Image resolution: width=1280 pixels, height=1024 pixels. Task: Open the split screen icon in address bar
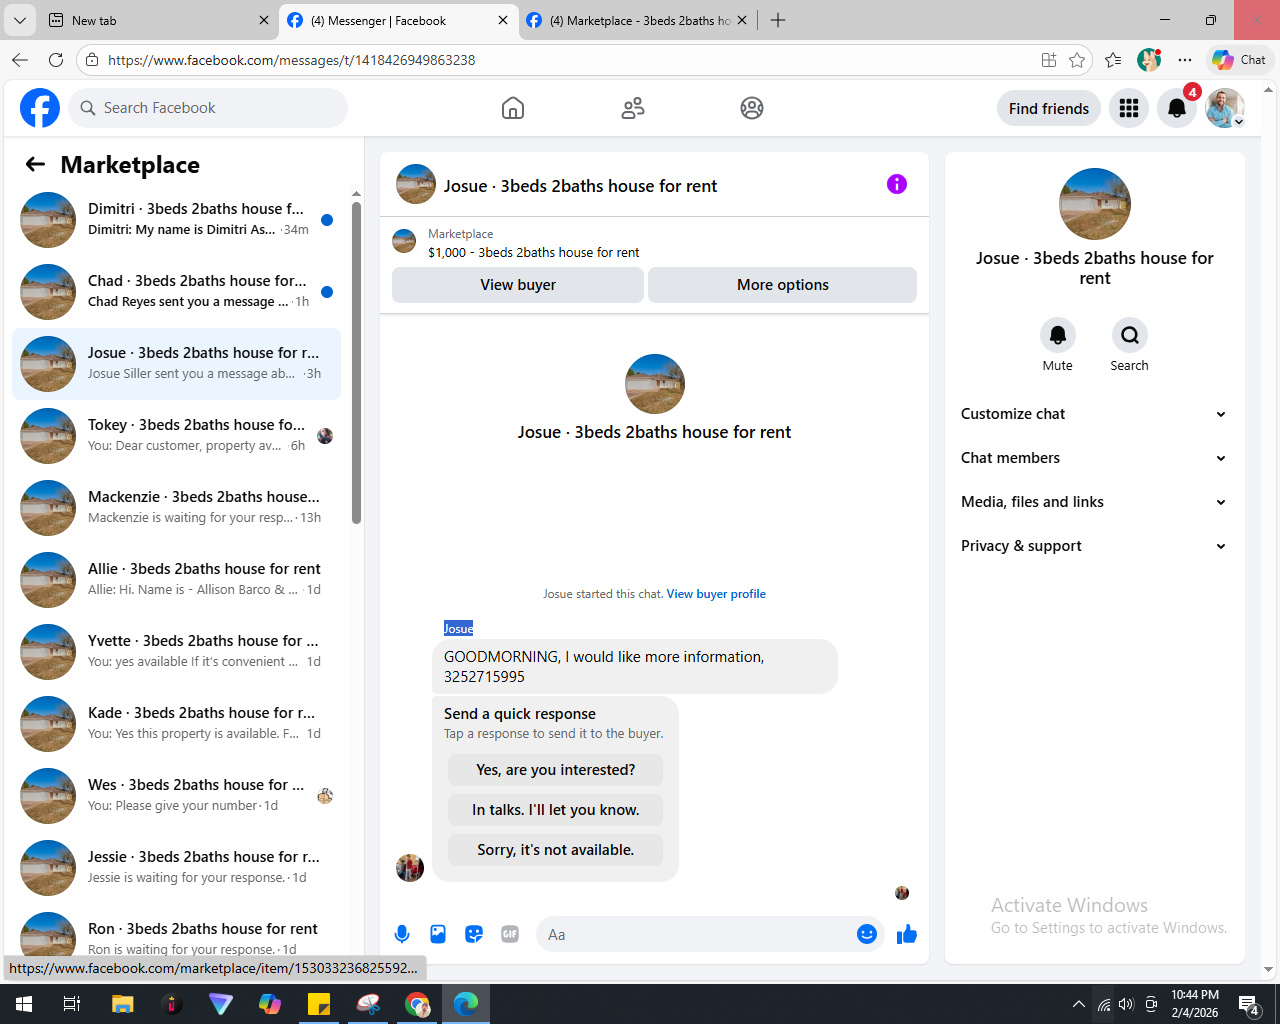pyautogui.click(x=1049, y=60)
